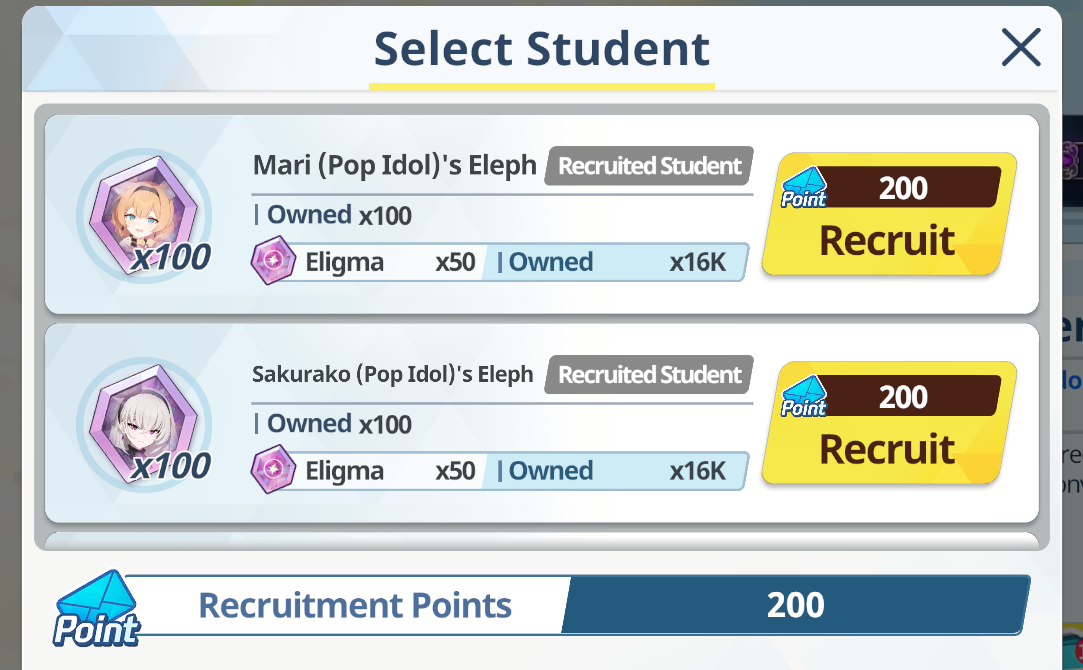Click Recruited Student tag for Mari

649,166
